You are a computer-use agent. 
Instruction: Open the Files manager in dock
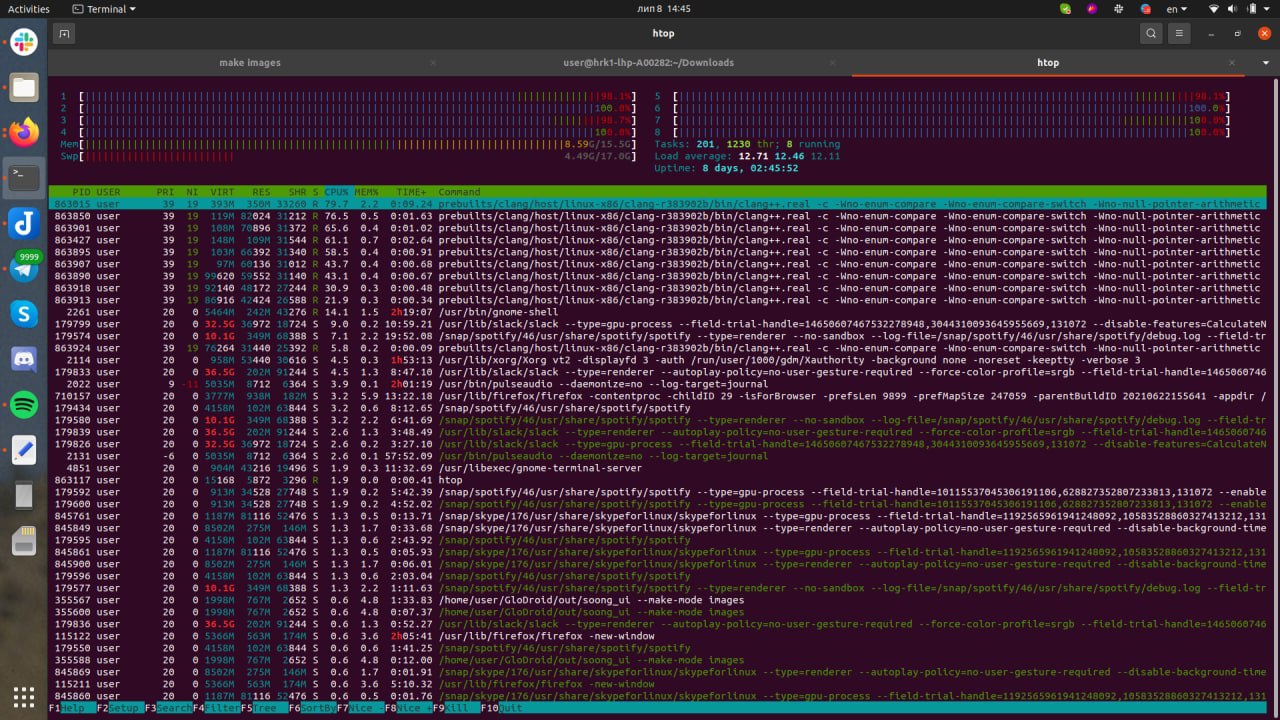click(24, 87)
